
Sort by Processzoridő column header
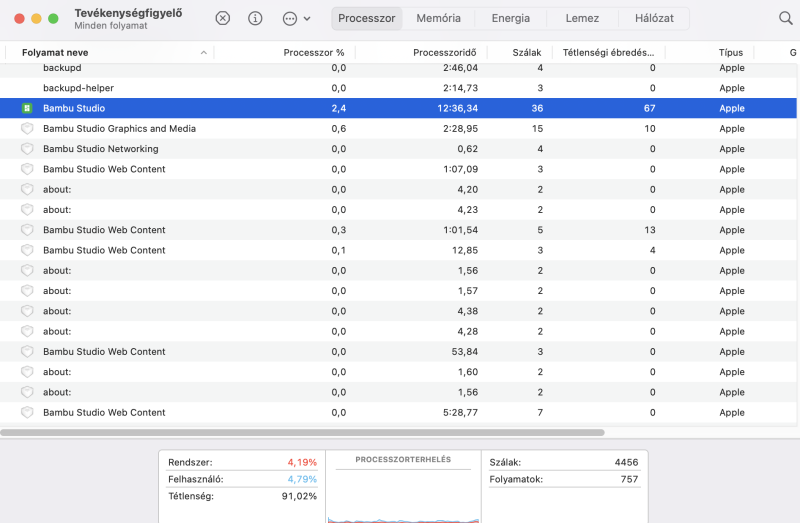pyautogui.click(x=444, y=53)
